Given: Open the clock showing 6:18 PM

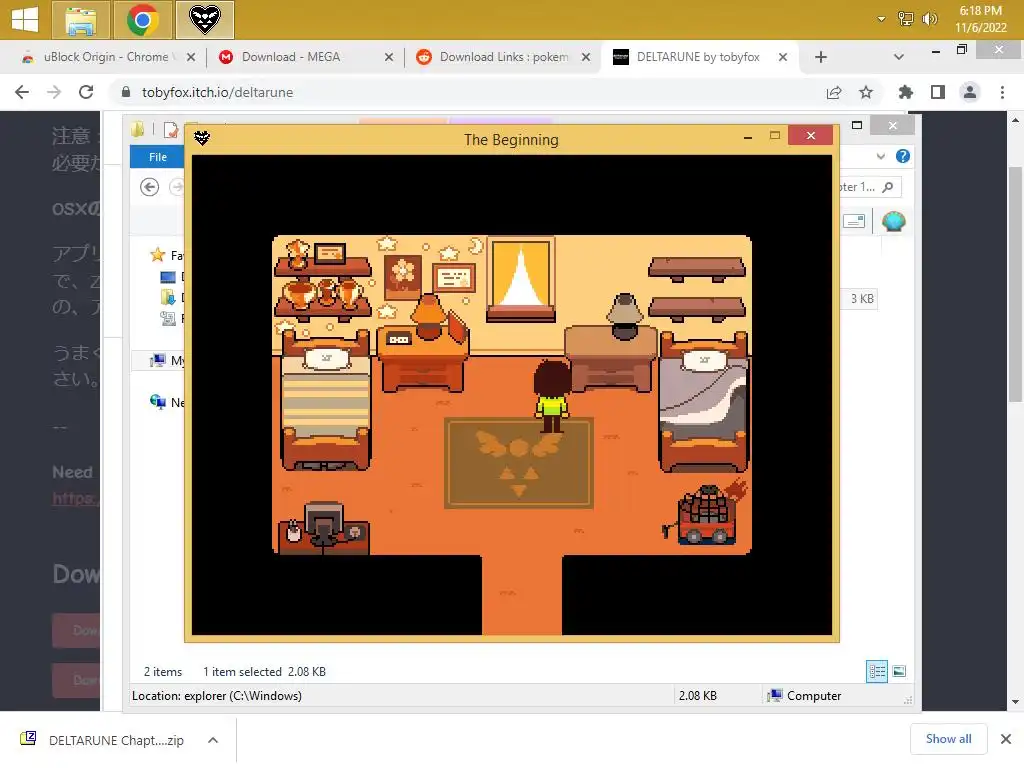Looking at the screenshot, I should pos(980,19).
